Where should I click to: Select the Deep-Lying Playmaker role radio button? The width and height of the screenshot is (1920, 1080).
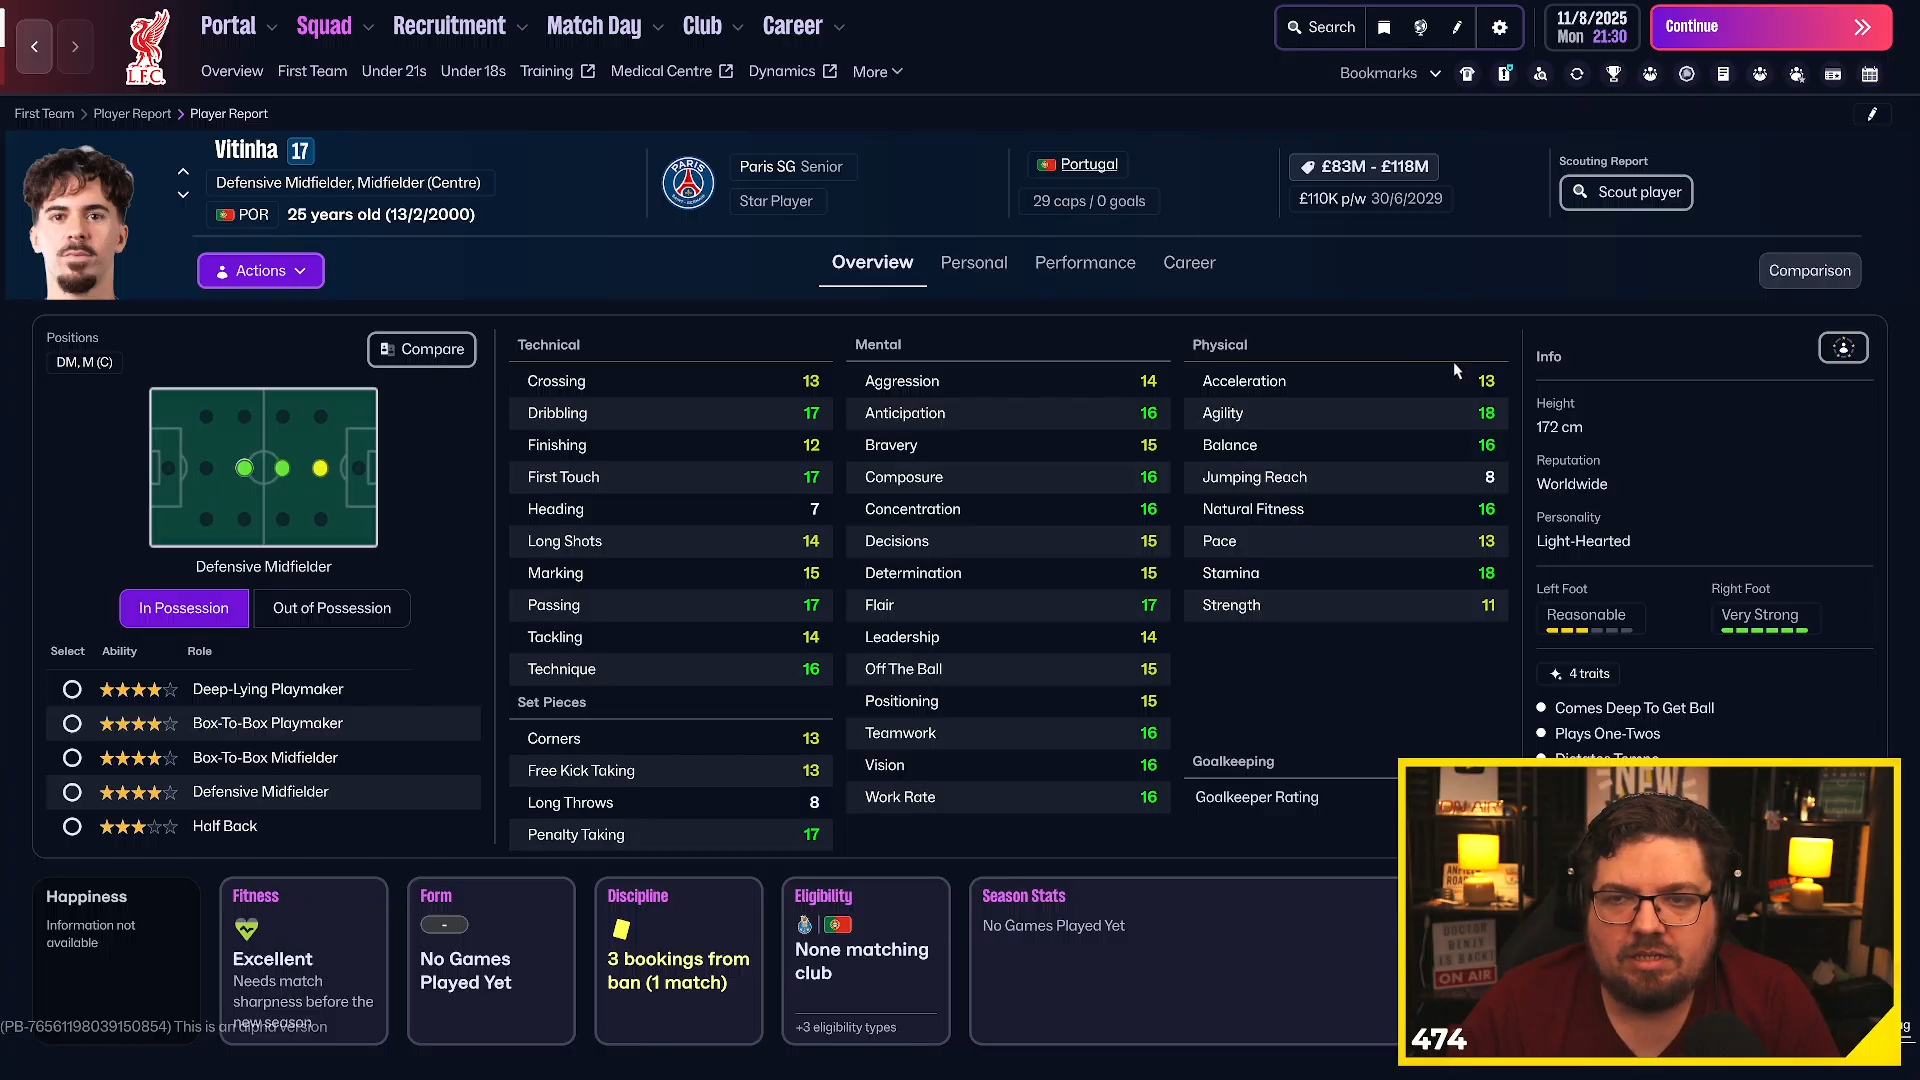pos(72,689)
